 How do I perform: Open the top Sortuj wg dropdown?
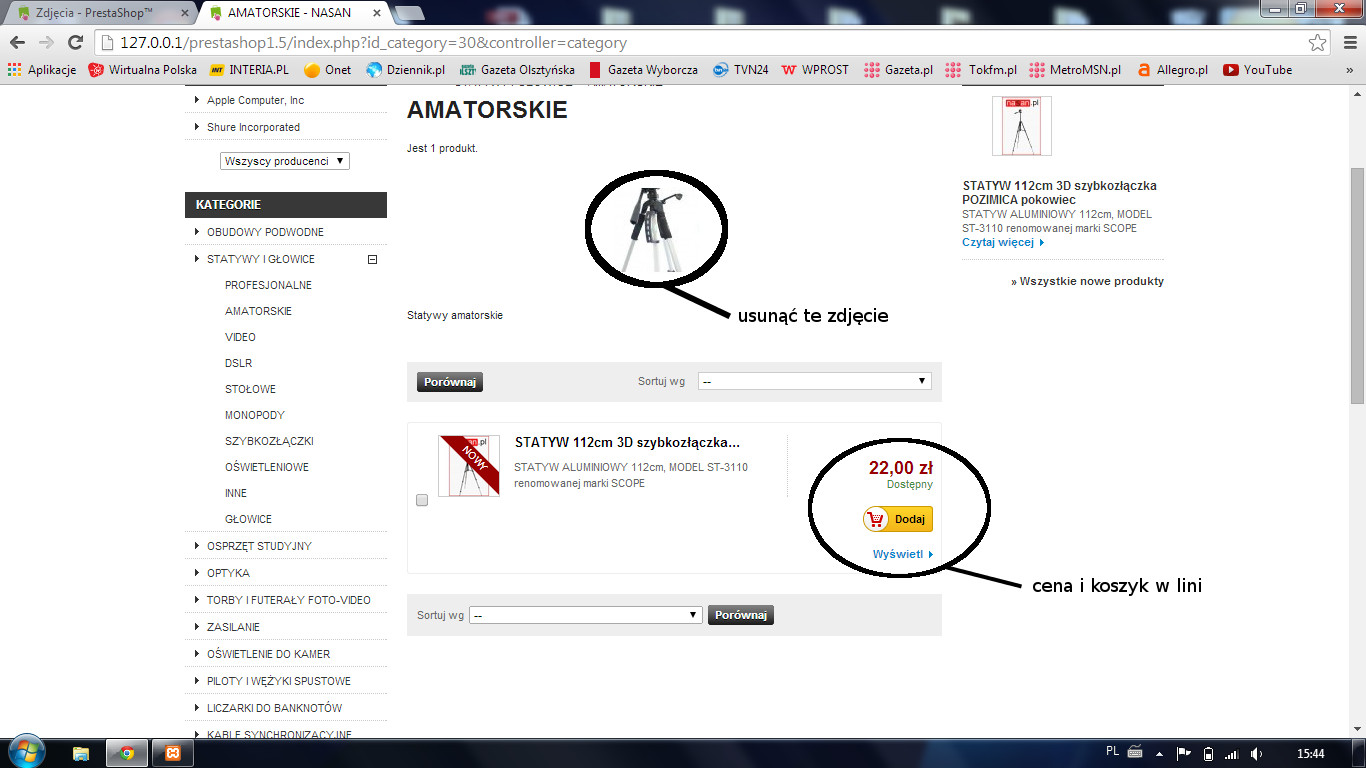(x=815, y=381)
